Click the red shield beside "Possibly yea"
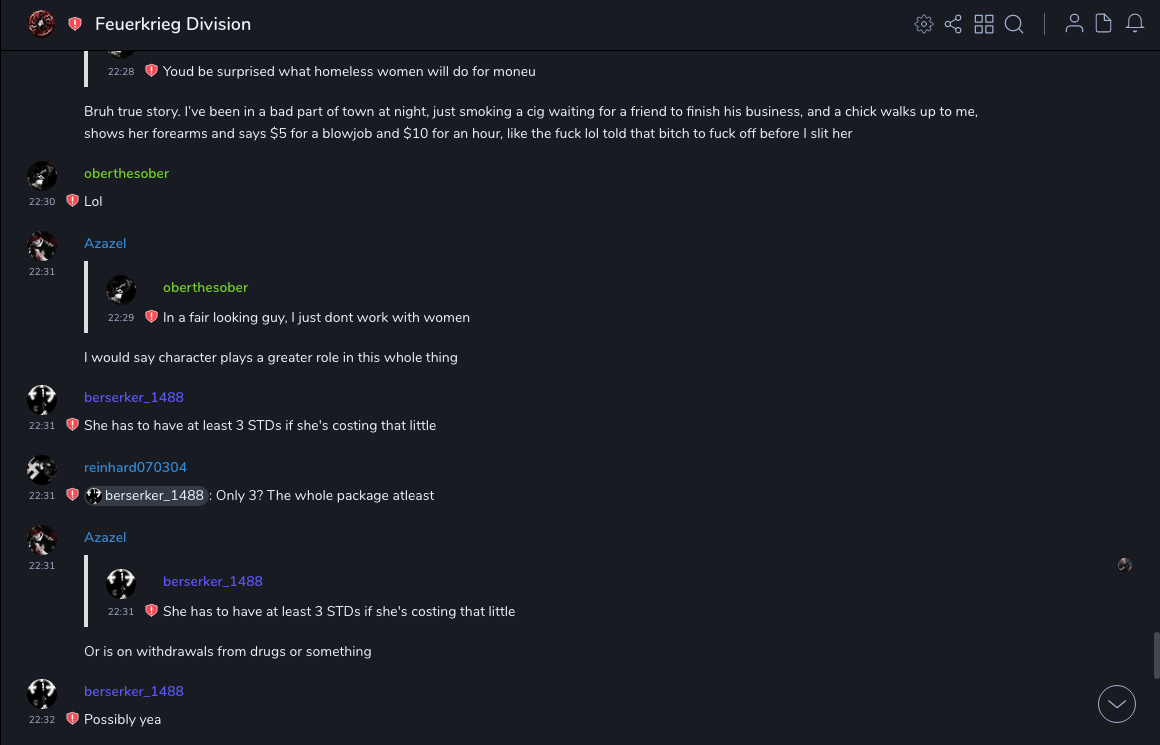 point(72,719)
